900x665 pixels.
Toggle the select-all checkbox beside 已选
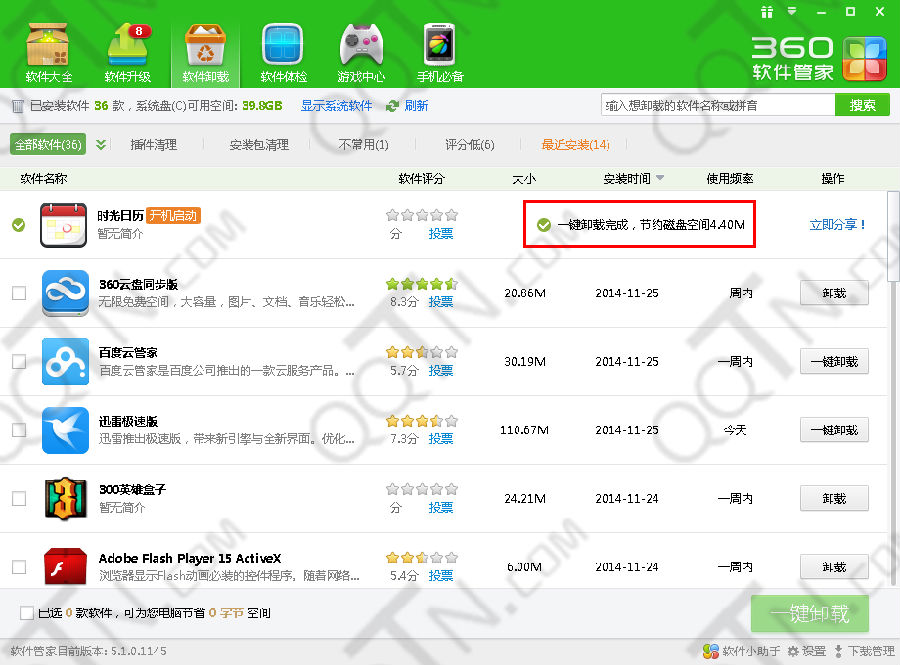27,612
